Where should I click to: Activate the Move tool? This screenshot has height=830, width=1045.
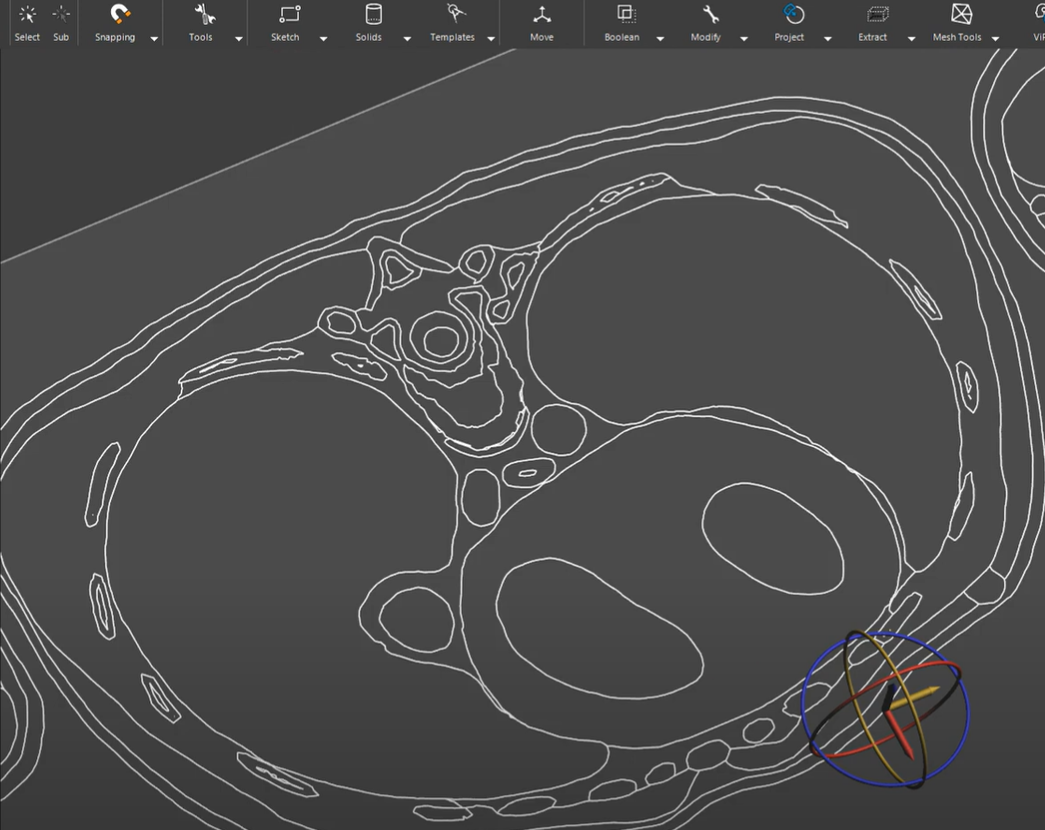pos(541,15)
